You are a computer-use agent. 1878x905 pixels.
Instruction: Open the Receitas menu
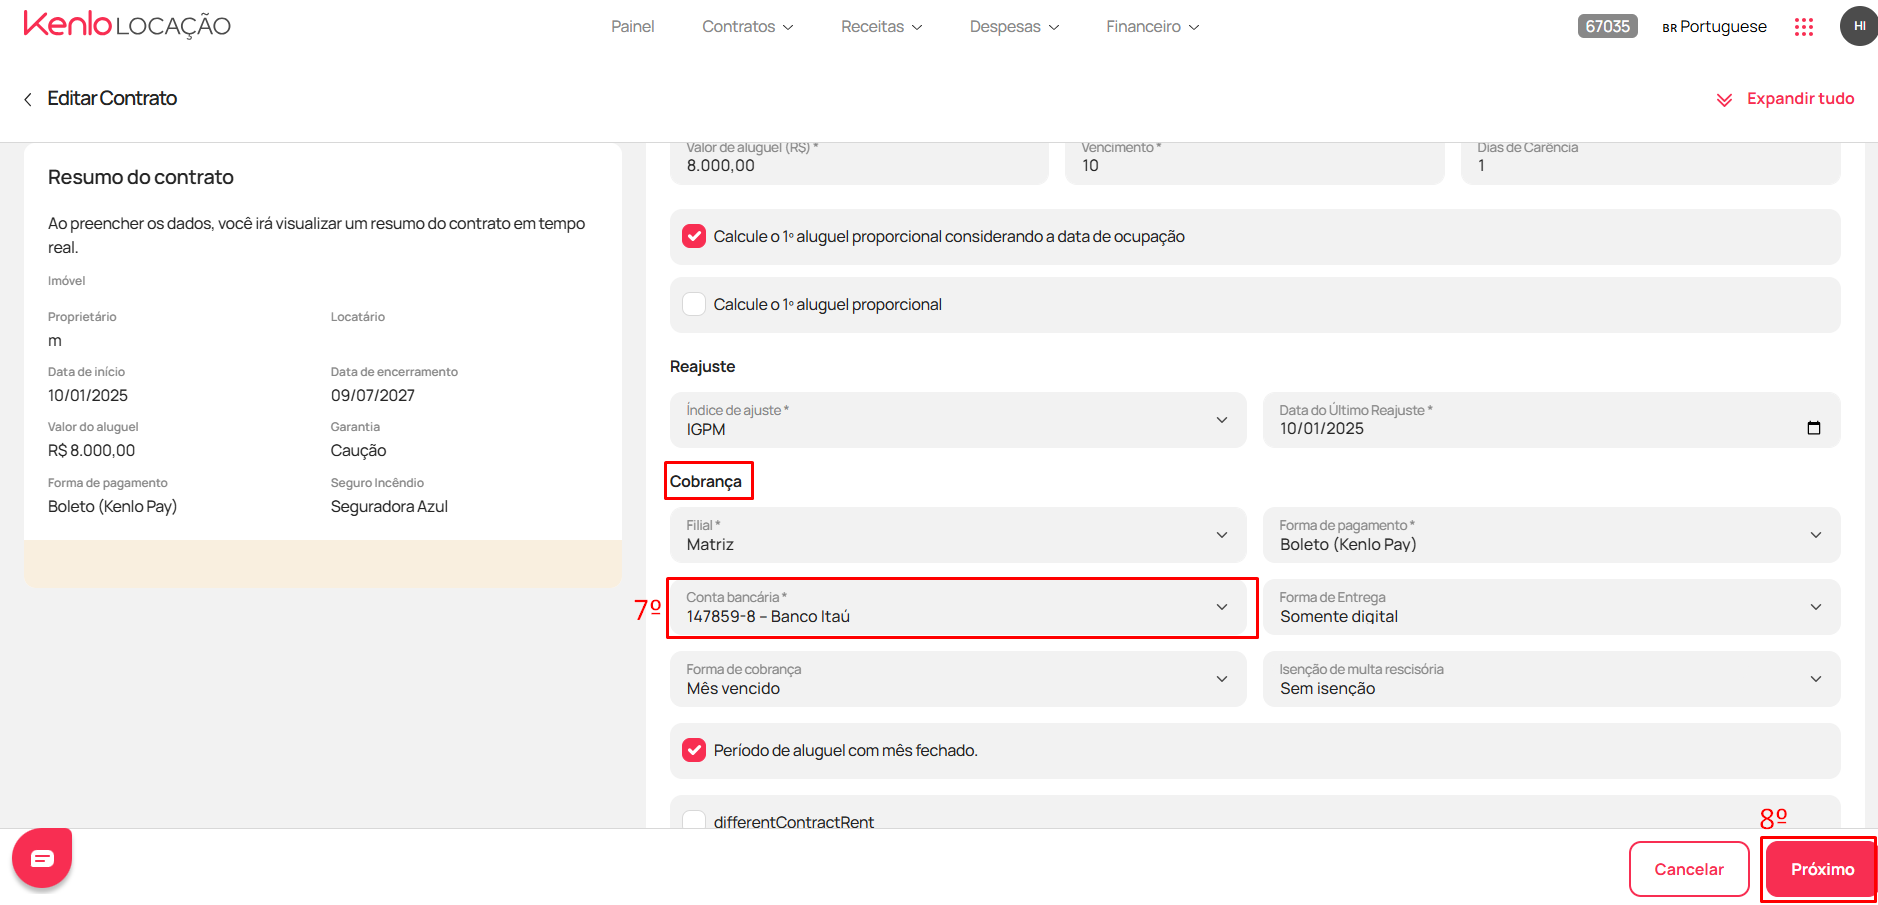click(x=881, y=27)
